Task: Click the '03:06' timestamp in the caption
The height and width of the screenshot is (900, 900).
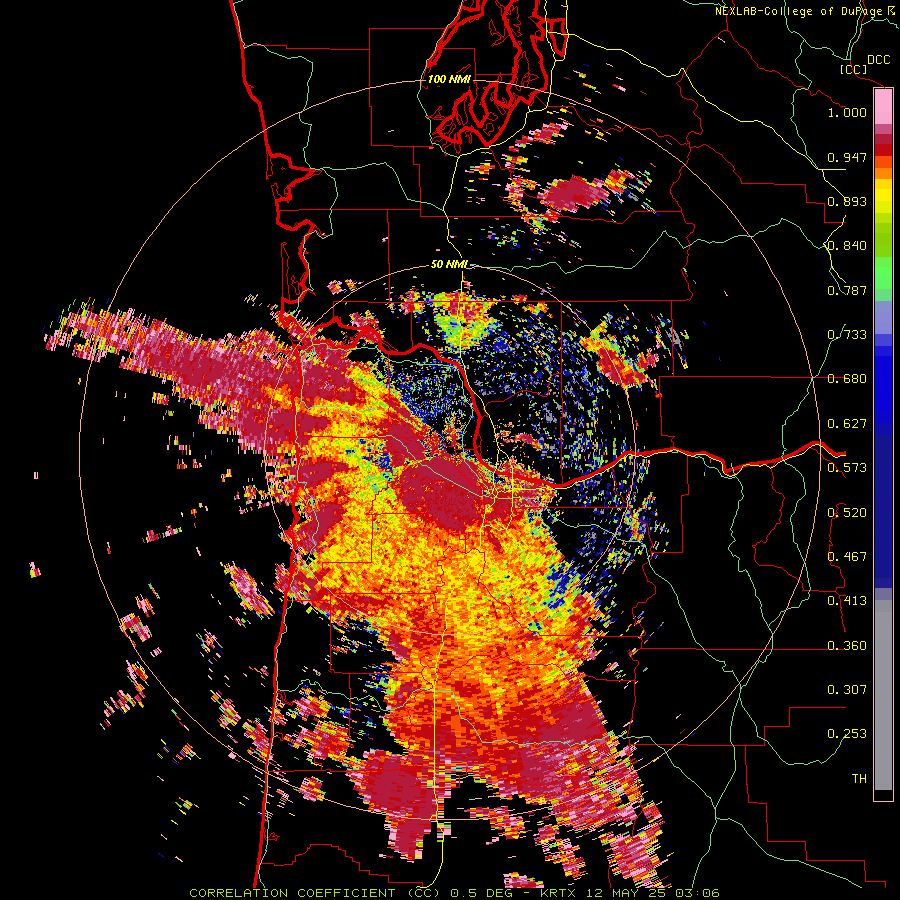Action: click(696, 893)
